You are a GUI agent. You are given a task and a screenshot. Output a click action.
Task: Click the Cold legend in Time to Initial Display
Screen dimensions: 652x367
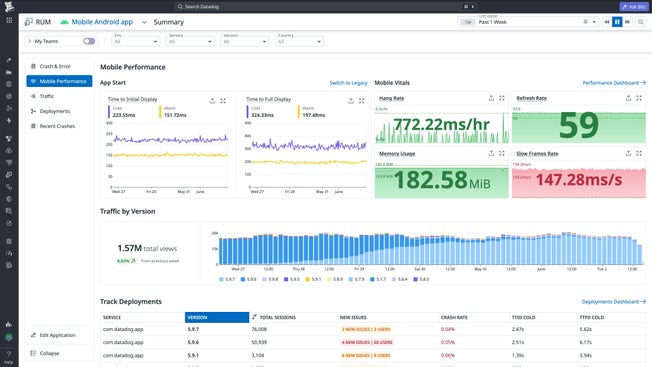[121, 112]
